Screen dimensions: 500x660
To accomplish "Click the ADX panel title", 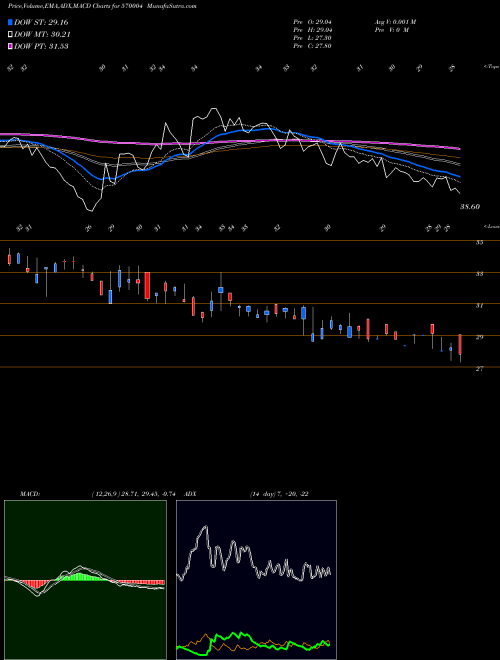I will click(191, 494).
